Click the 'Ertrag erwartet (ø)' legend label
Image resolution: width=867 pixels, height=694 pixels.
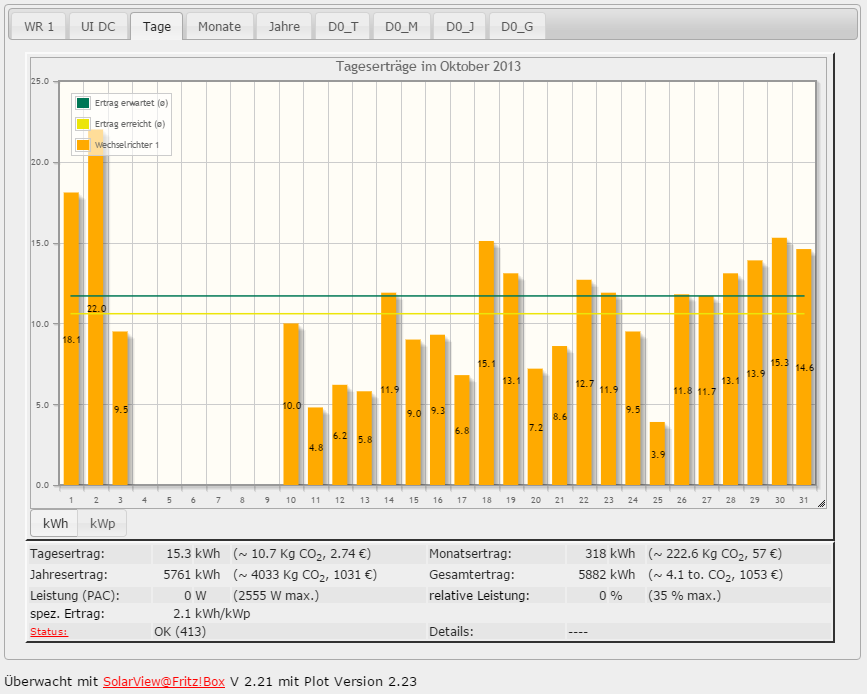pos(131,103)
